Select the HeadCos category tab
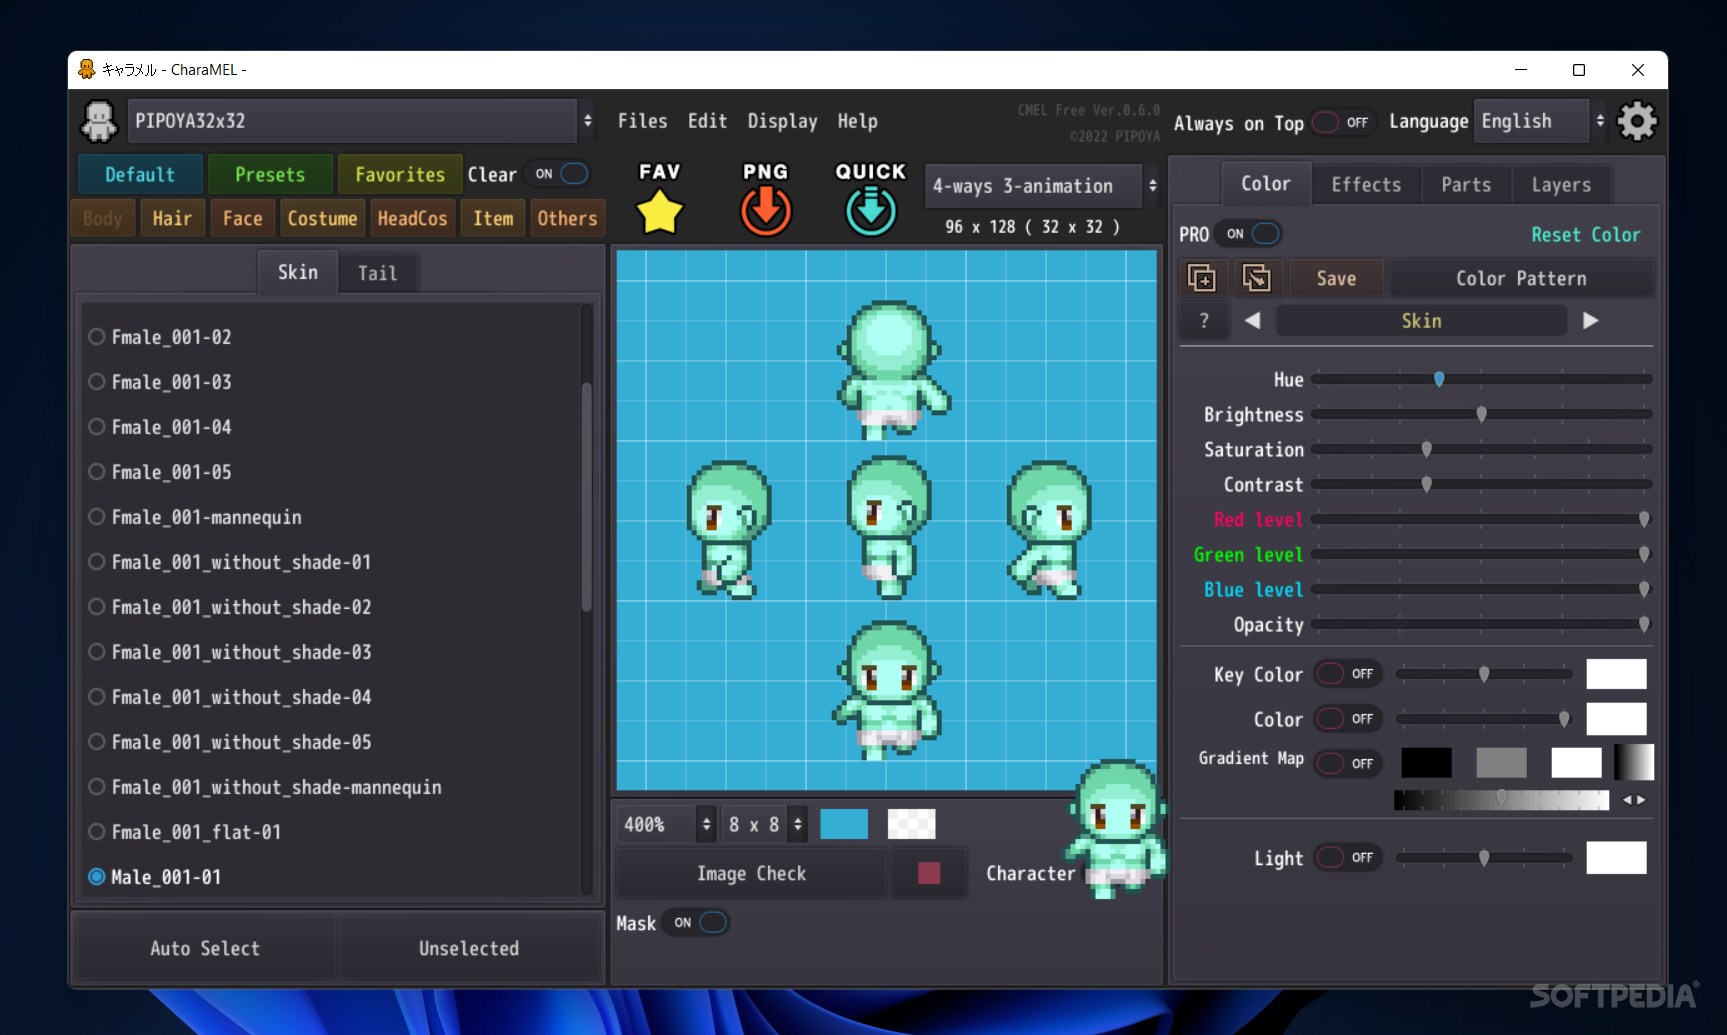The image size is (1727, 1035). pos(412,218)
